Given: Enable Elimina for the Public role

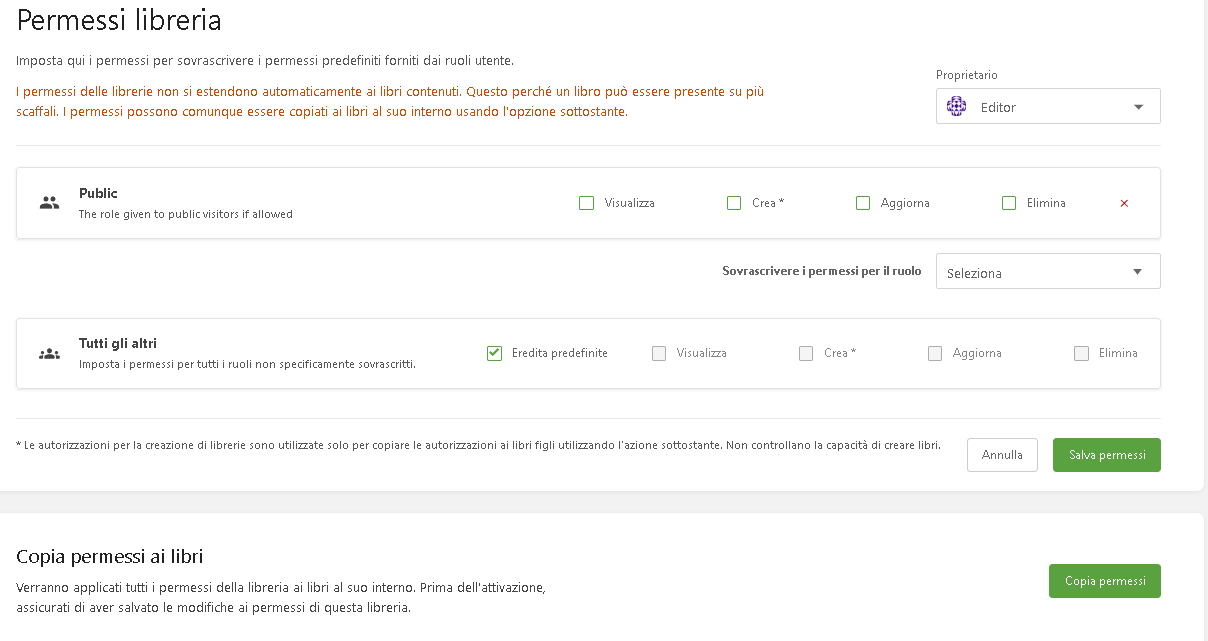Looking at the screenshot, I should pos(1009,203).
